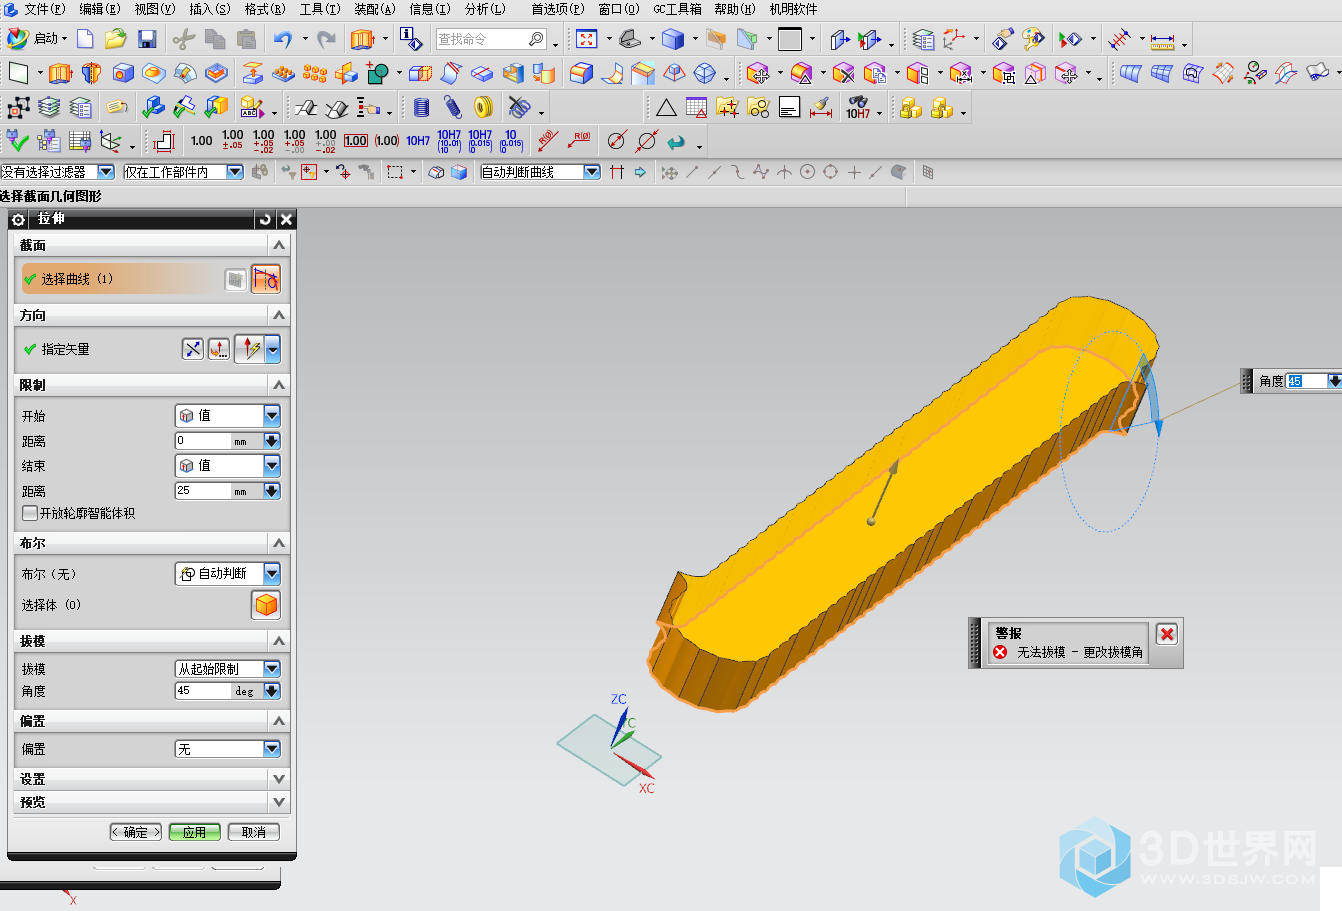Click the 应用 button
1342x911 pixels.
(194, 832)
